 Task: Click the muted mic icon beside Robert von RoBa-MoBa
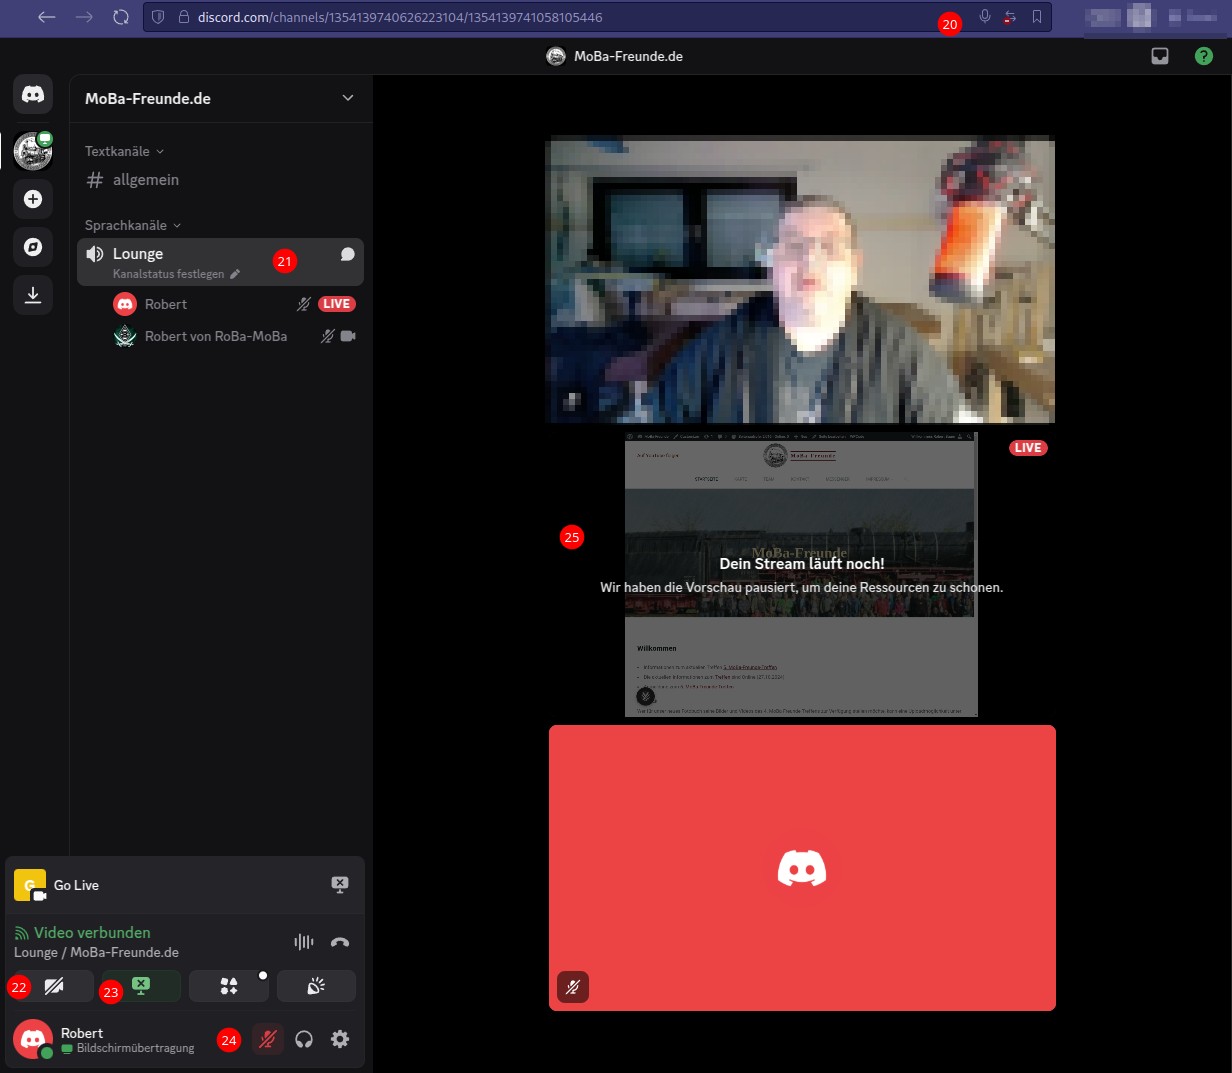point(327,336)
